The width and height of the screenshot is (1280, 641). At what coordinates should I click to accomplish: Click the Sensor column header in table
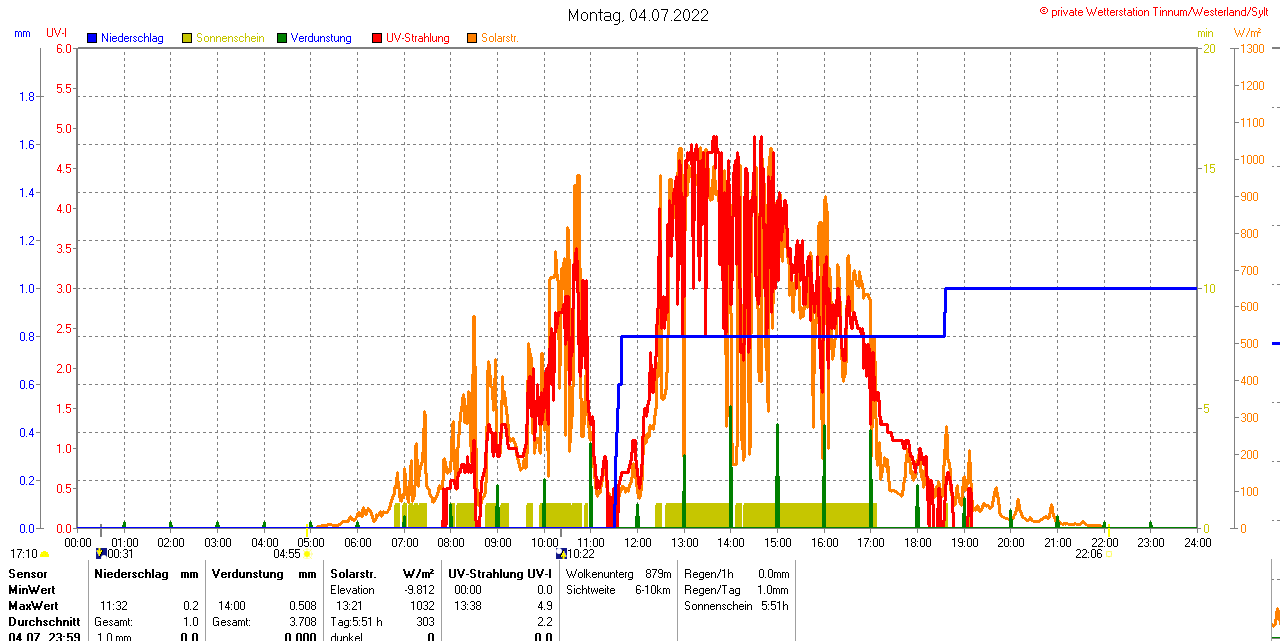pyautogui.click(x=28, y=574)
